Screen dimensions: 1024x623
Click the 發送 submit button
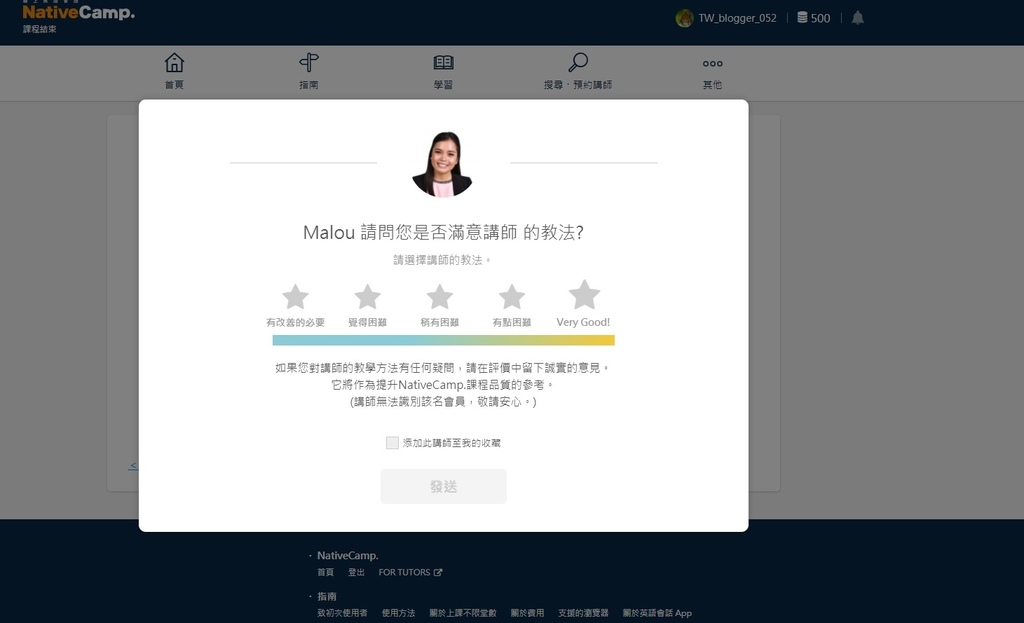[443, 486]
